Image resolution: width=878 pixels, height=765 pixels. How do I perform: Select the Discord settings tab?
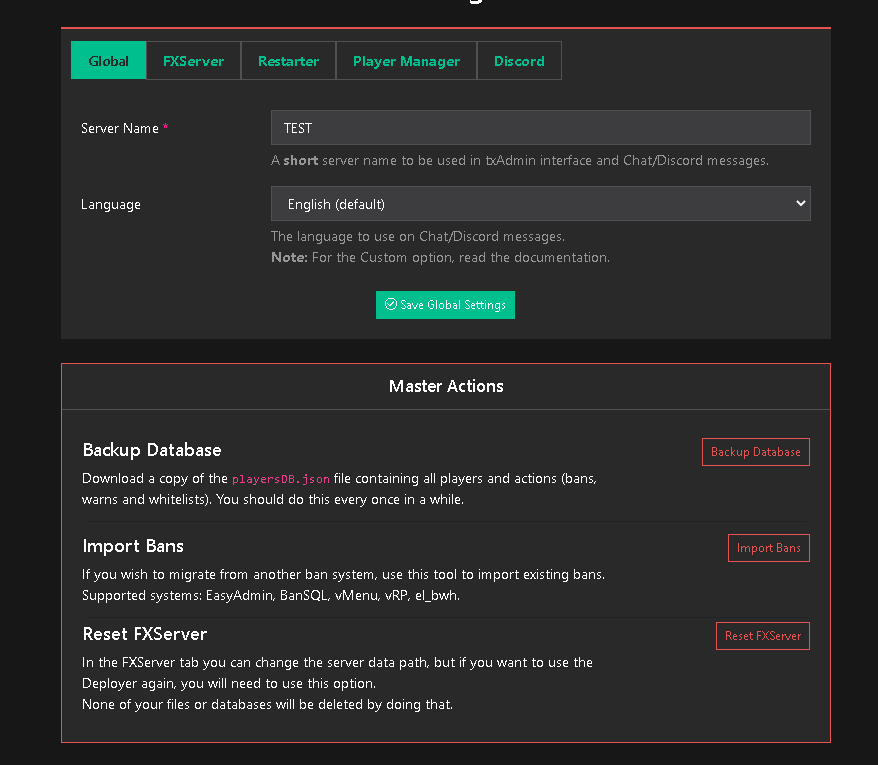tap(519, 61)
